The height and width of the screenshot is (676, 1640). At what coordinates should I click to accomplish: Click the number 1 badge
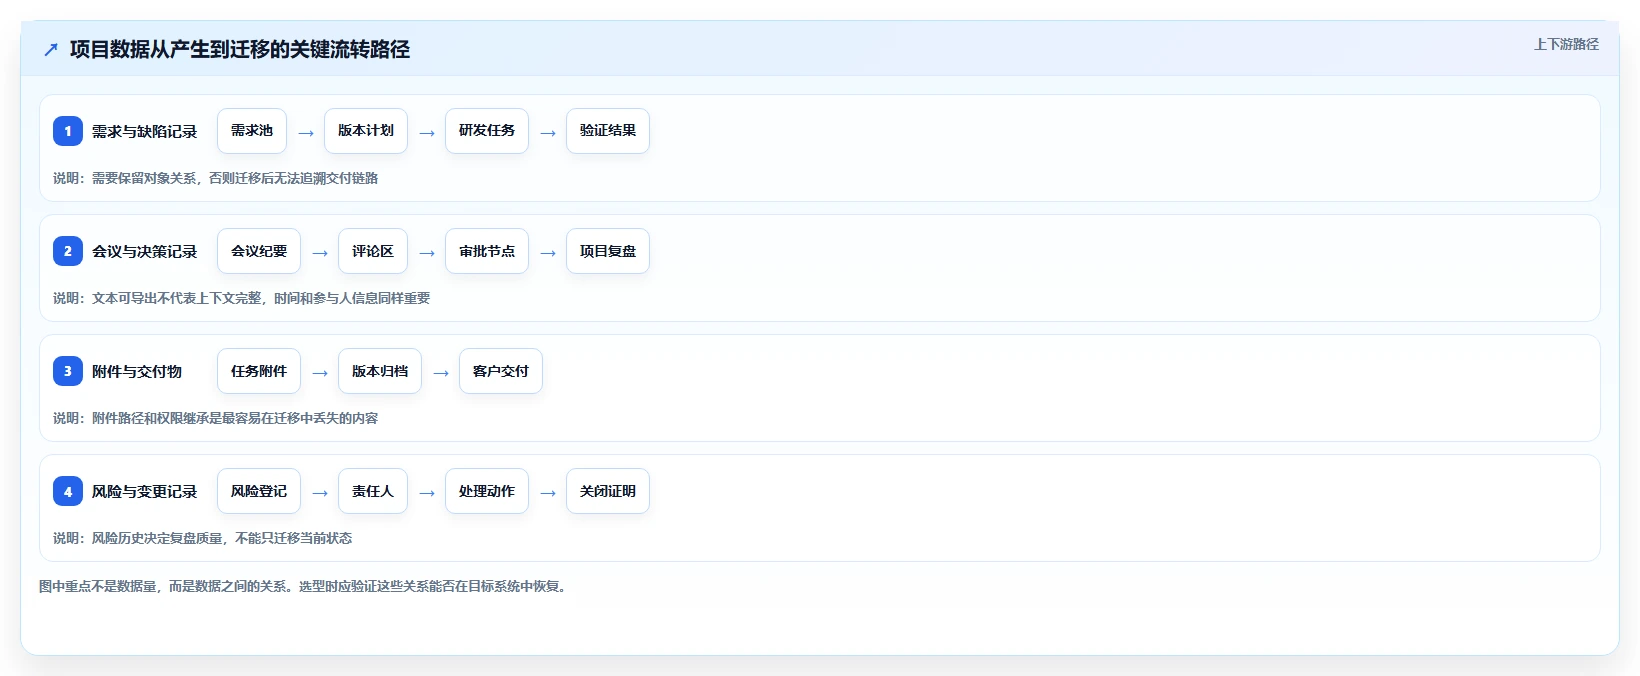pos(68,131)
